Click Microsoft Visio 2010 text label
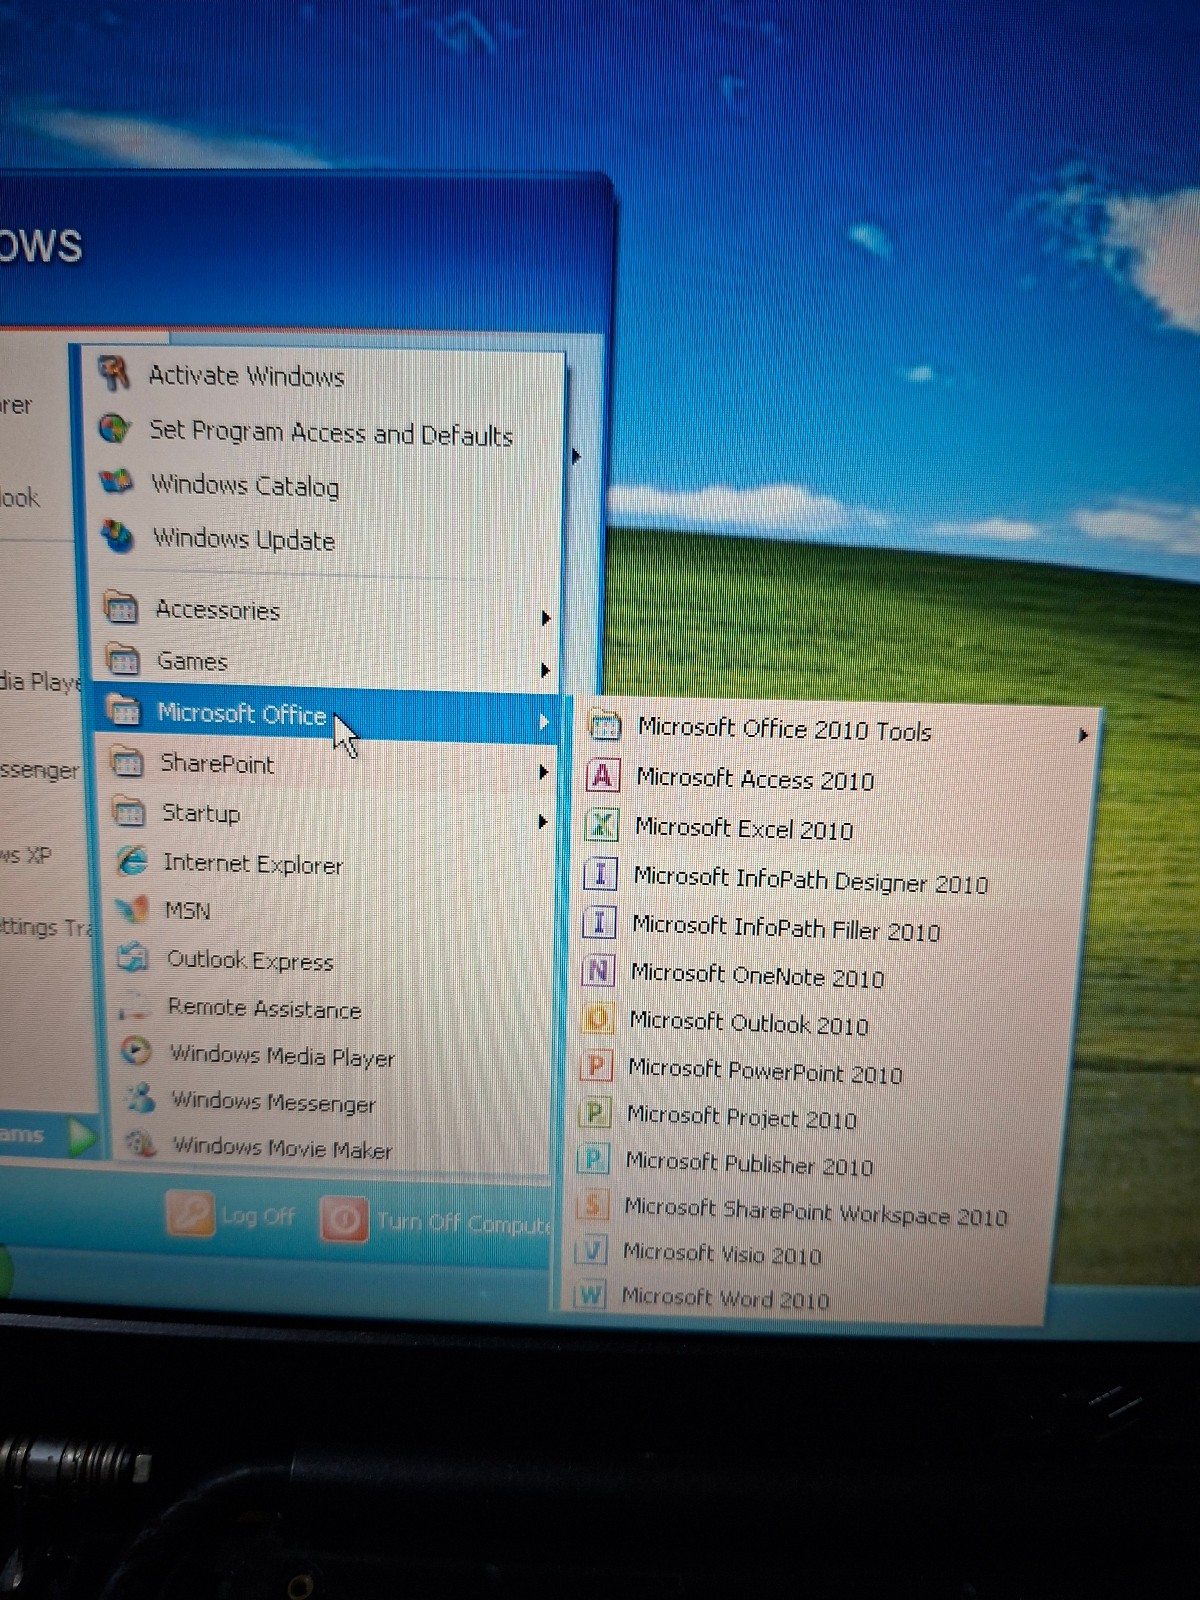Screen dimensions: 1200x1600 click(x=722, y=1253)
